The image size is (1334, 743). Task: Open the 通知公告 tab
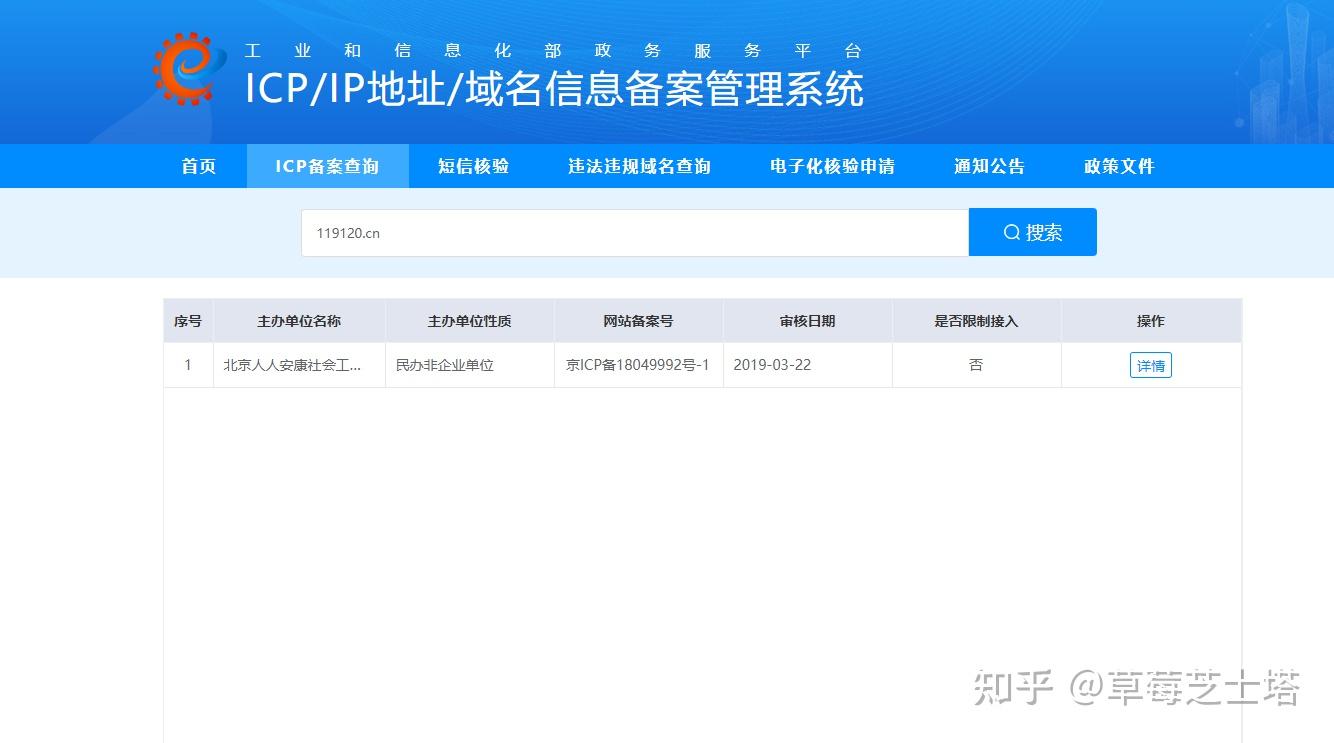(989, 166)
